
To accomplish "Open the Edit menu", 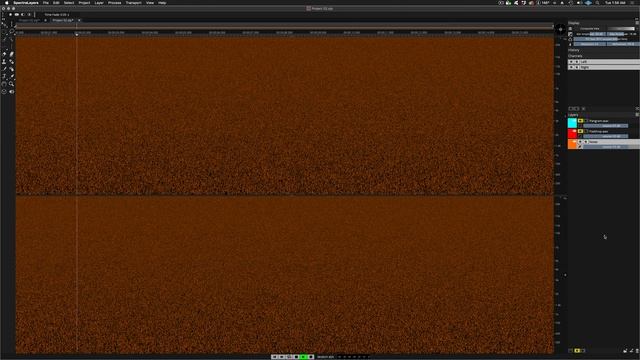I will 56,3.
